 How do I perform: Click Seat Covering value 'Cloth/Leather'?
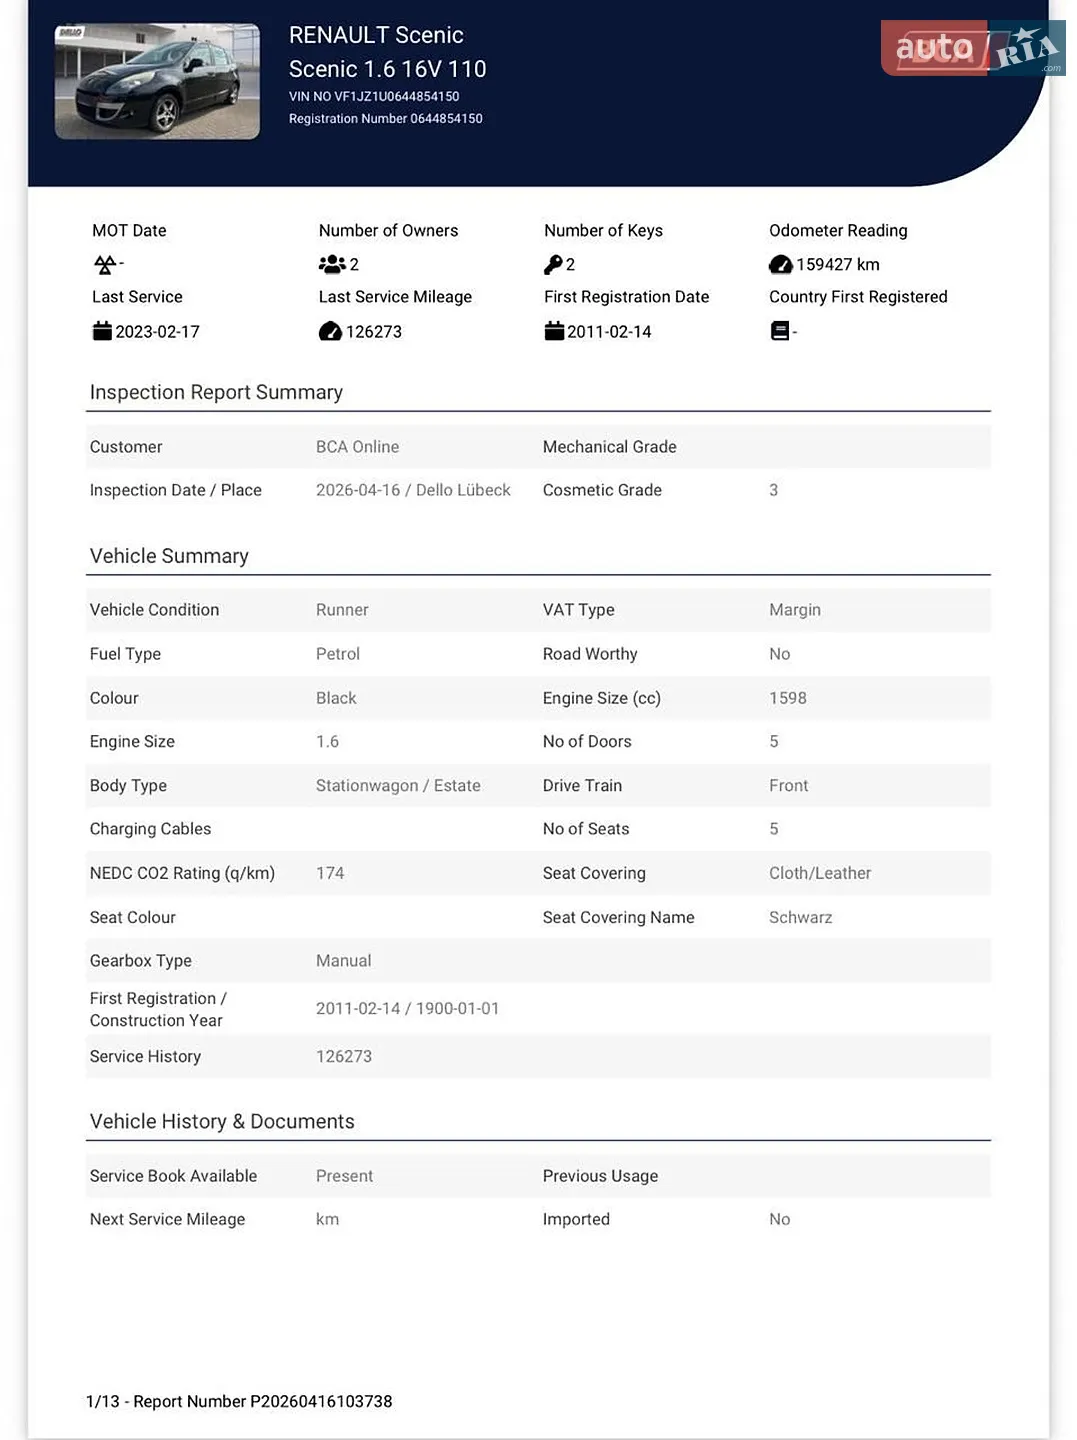point(820,873)
